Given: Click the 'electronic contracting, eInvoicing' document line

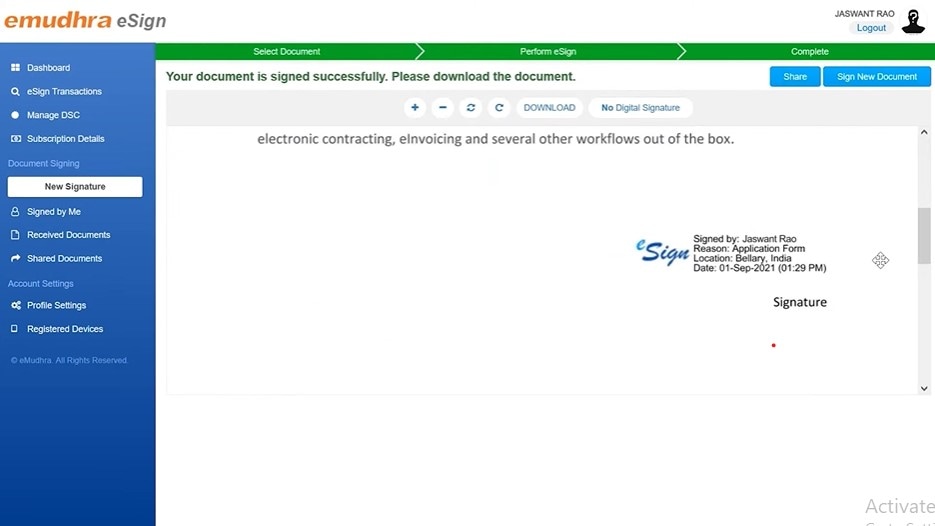Looking at the screenshot, I should tap(496, 139).
